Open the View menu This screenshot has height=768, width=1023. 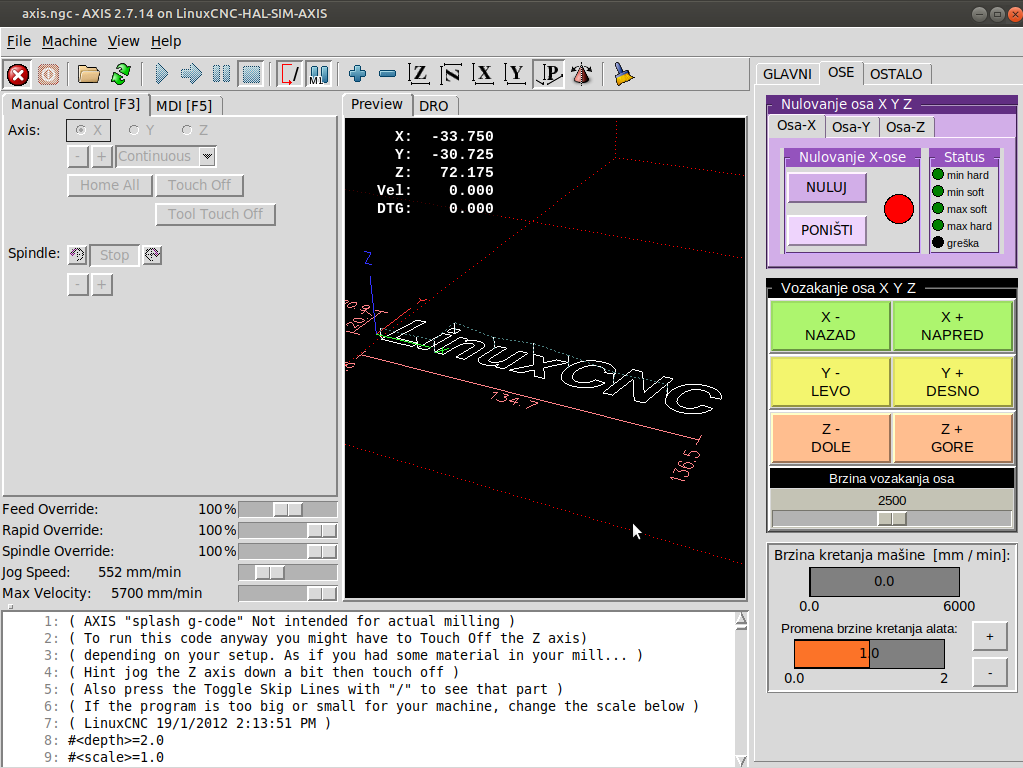pyautogui.click(x=123, y=41)
